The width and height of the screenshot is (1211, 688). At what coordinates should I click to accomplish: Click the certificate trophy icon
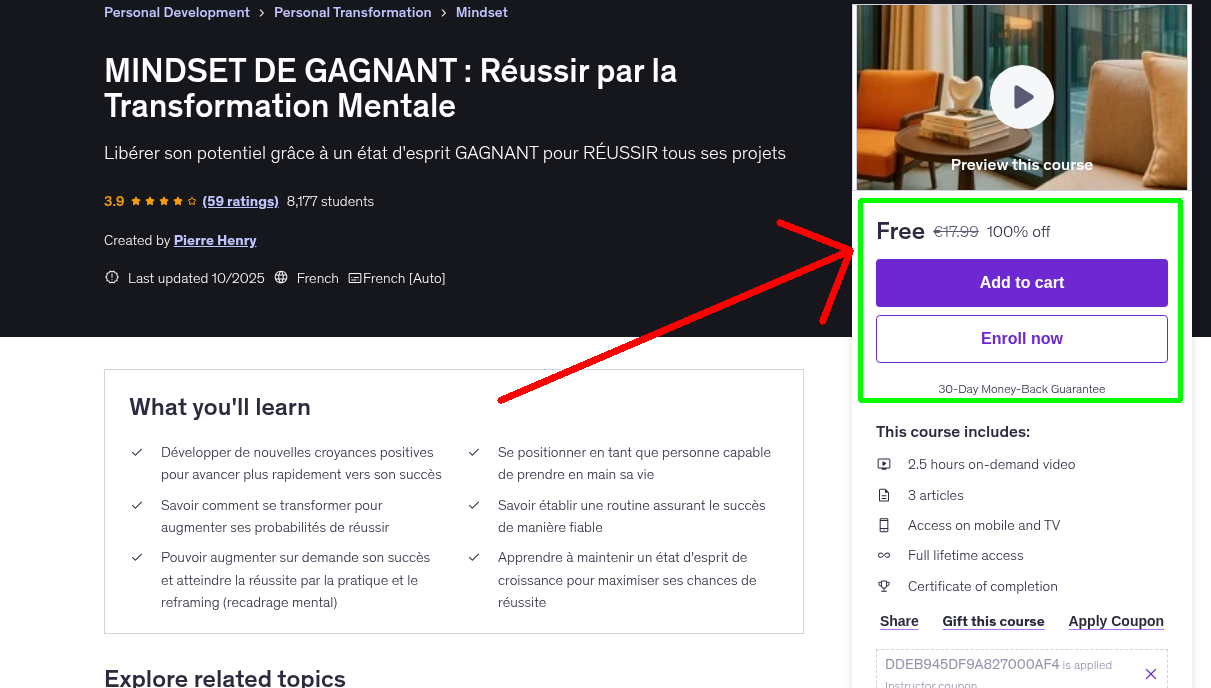click(884, 586)
